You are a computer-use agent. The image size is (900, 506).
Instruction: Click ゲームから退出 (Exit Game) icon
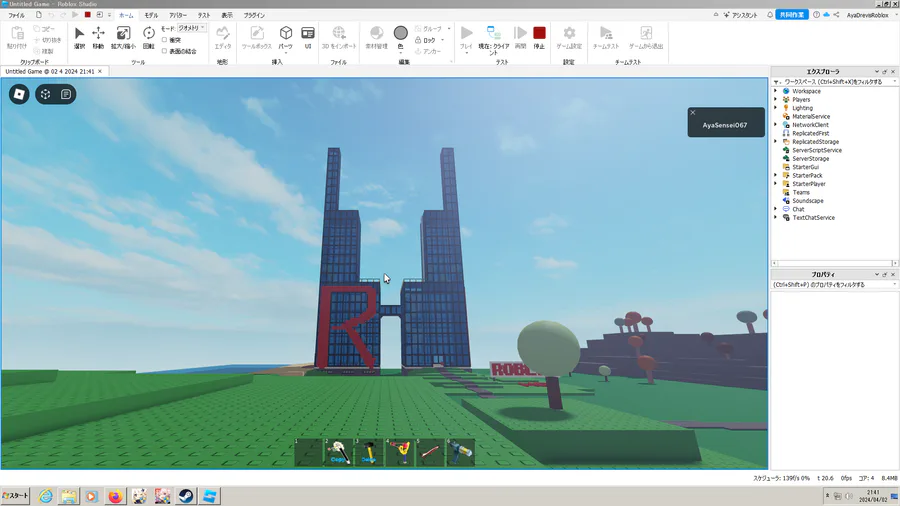pyautogui.click(x=646, y=38)
